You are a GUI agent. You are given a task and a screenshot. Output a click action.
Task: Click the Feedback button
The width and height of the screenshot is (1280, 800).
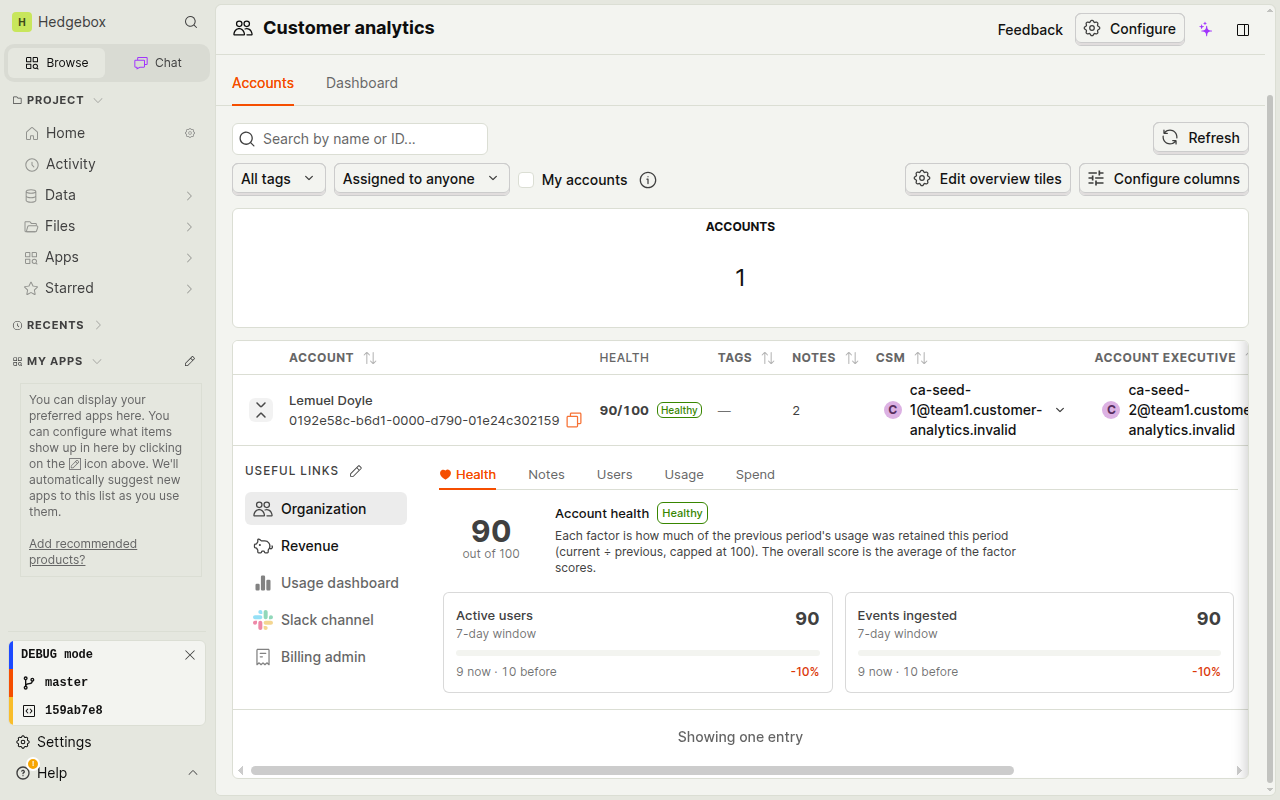click(1030, 29)
